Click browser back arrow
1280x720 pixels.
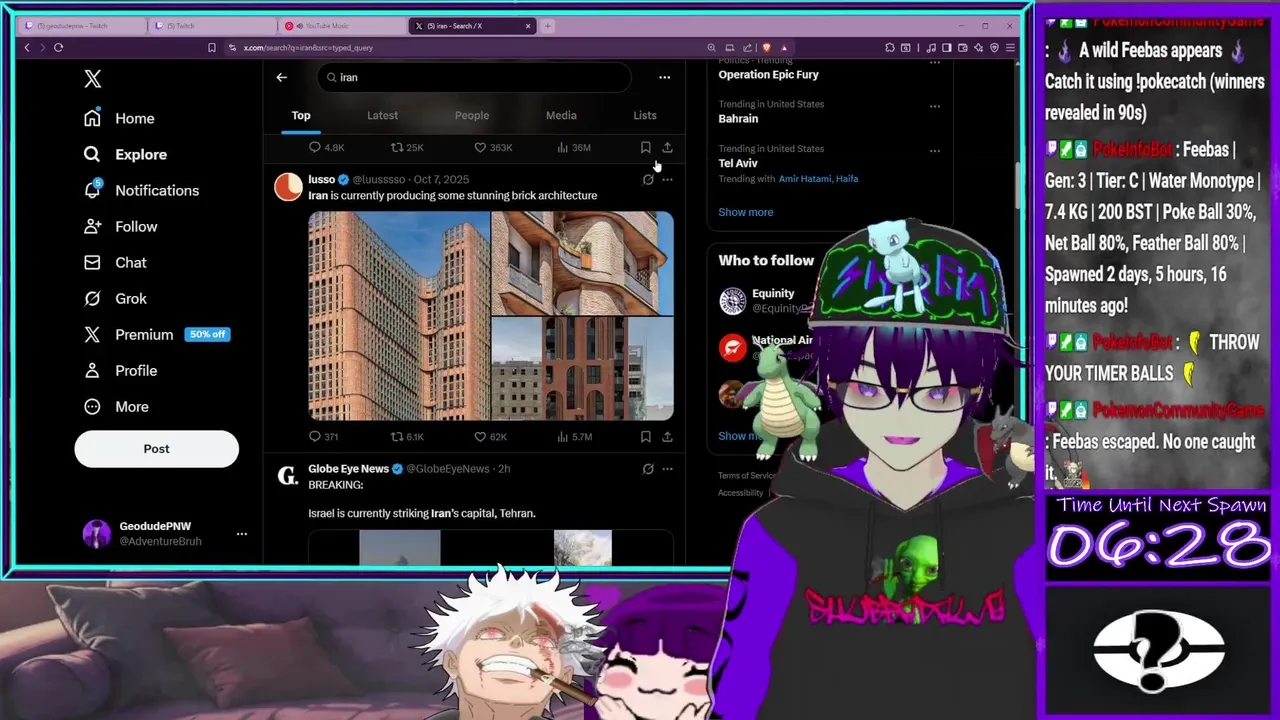tap(27, 47)
